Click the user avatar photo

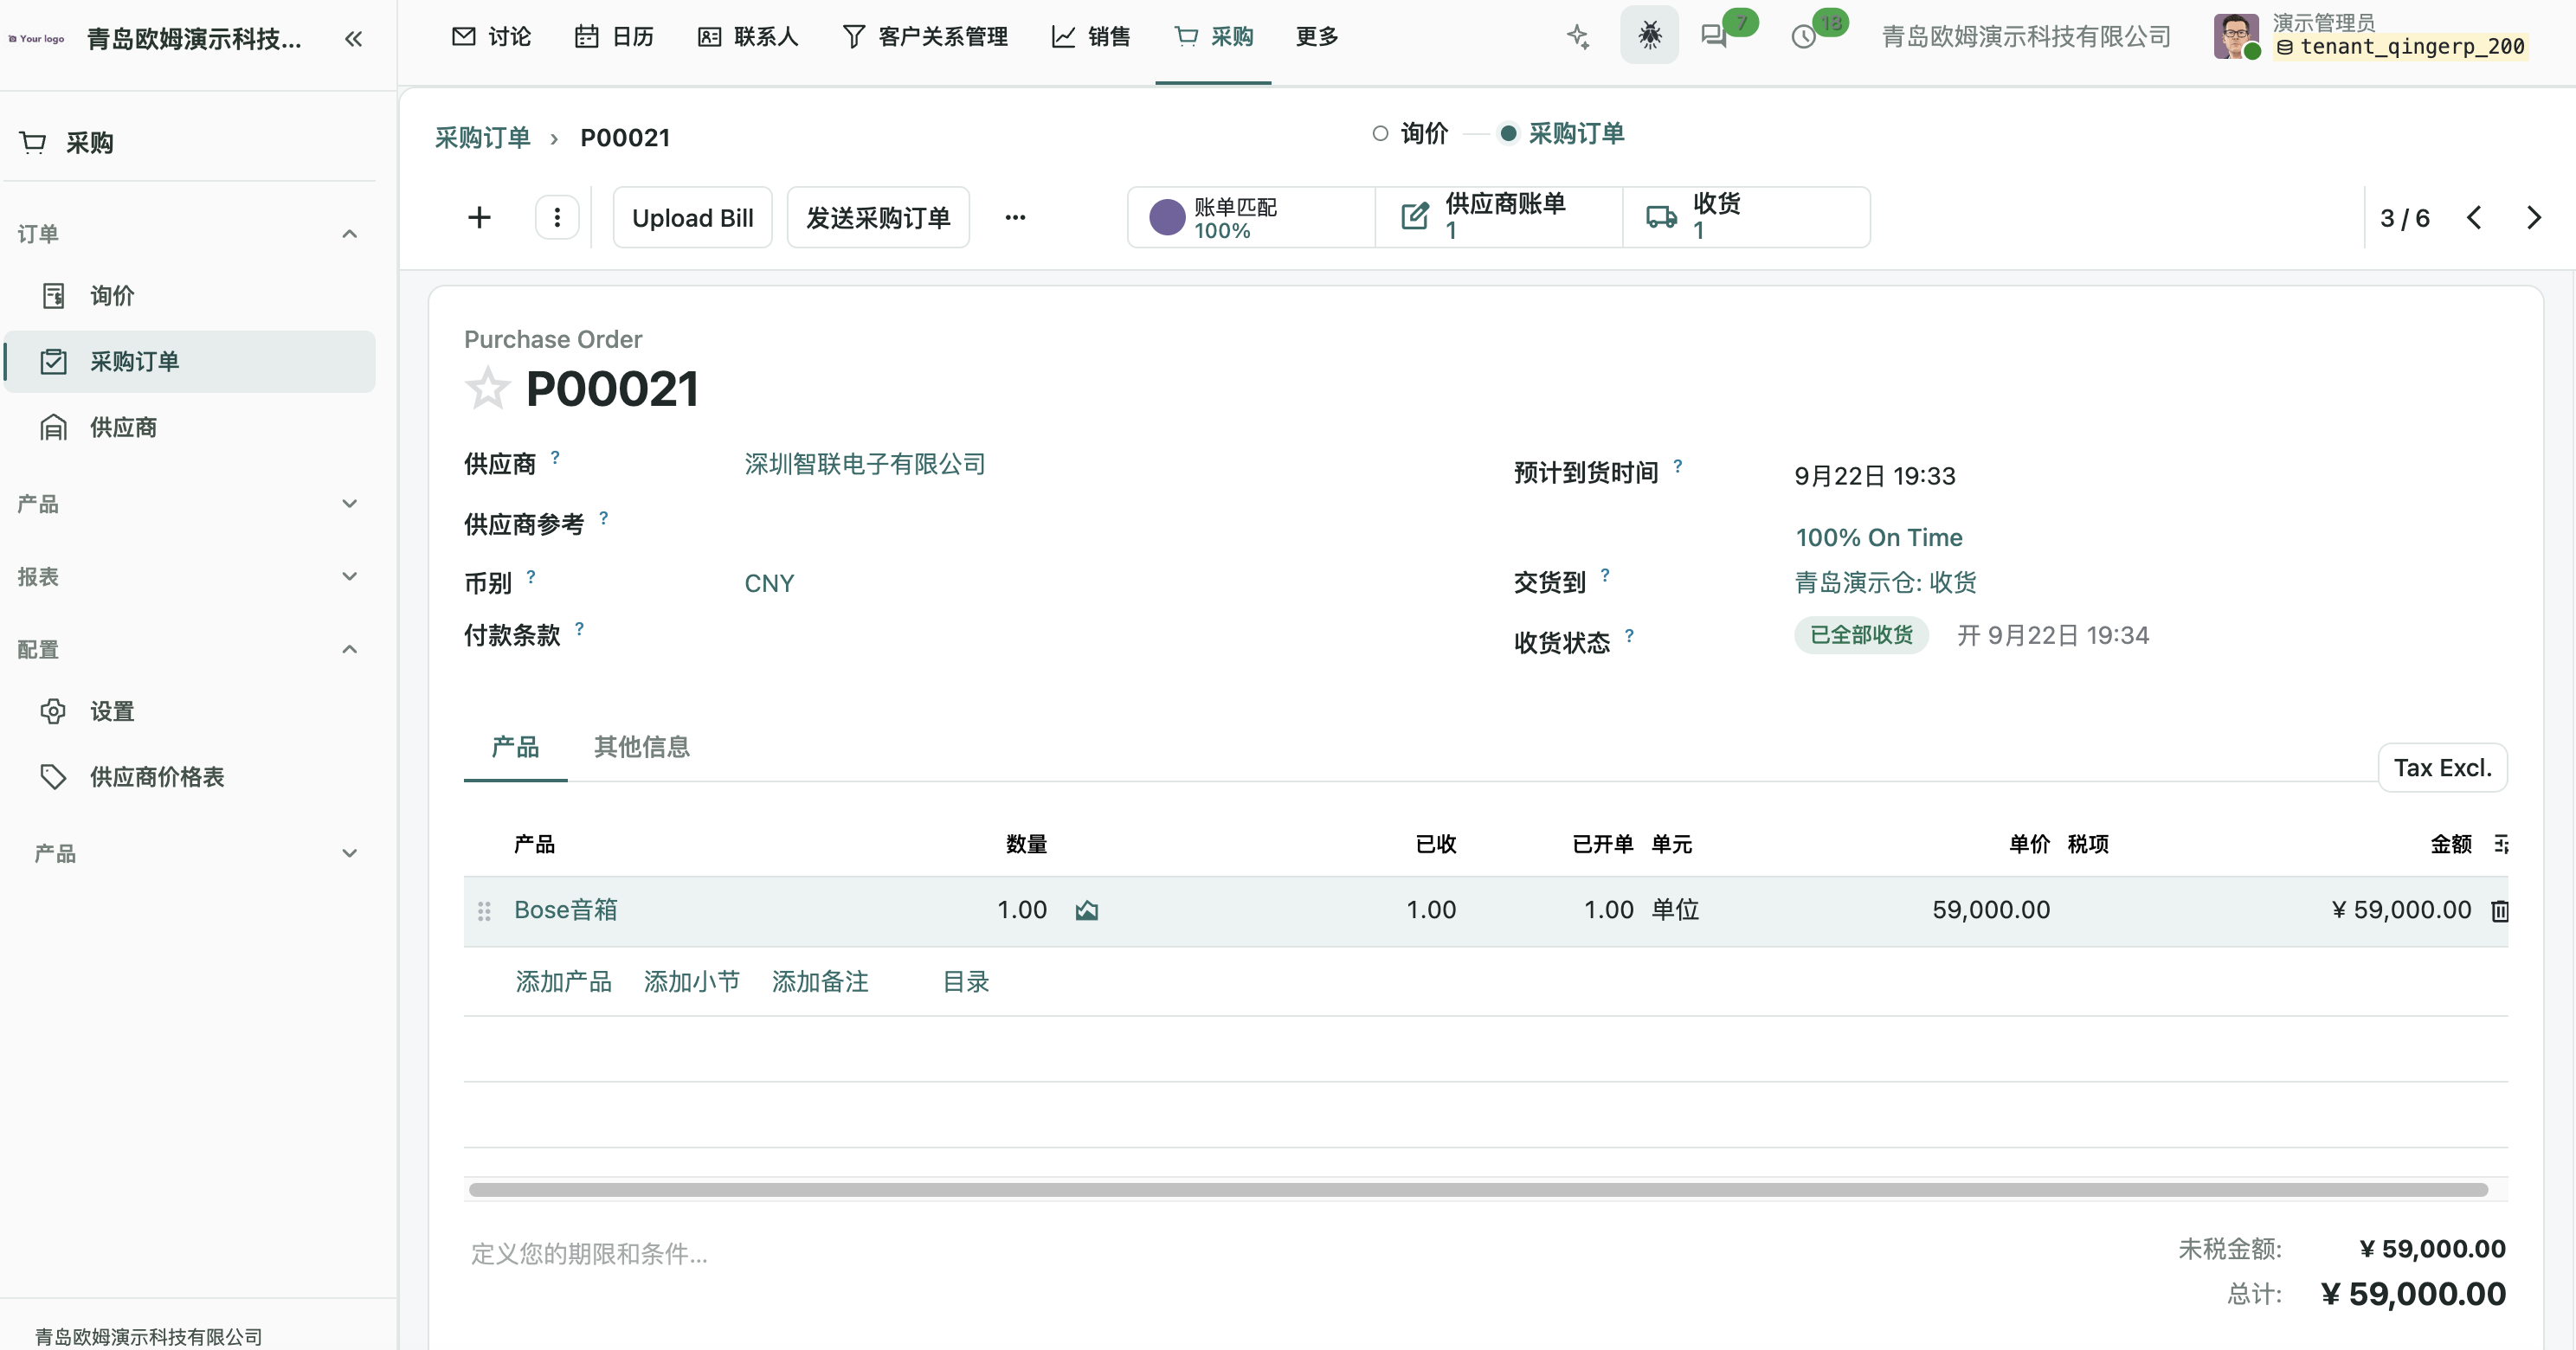pyautogui.click(x=2235, y=36)
